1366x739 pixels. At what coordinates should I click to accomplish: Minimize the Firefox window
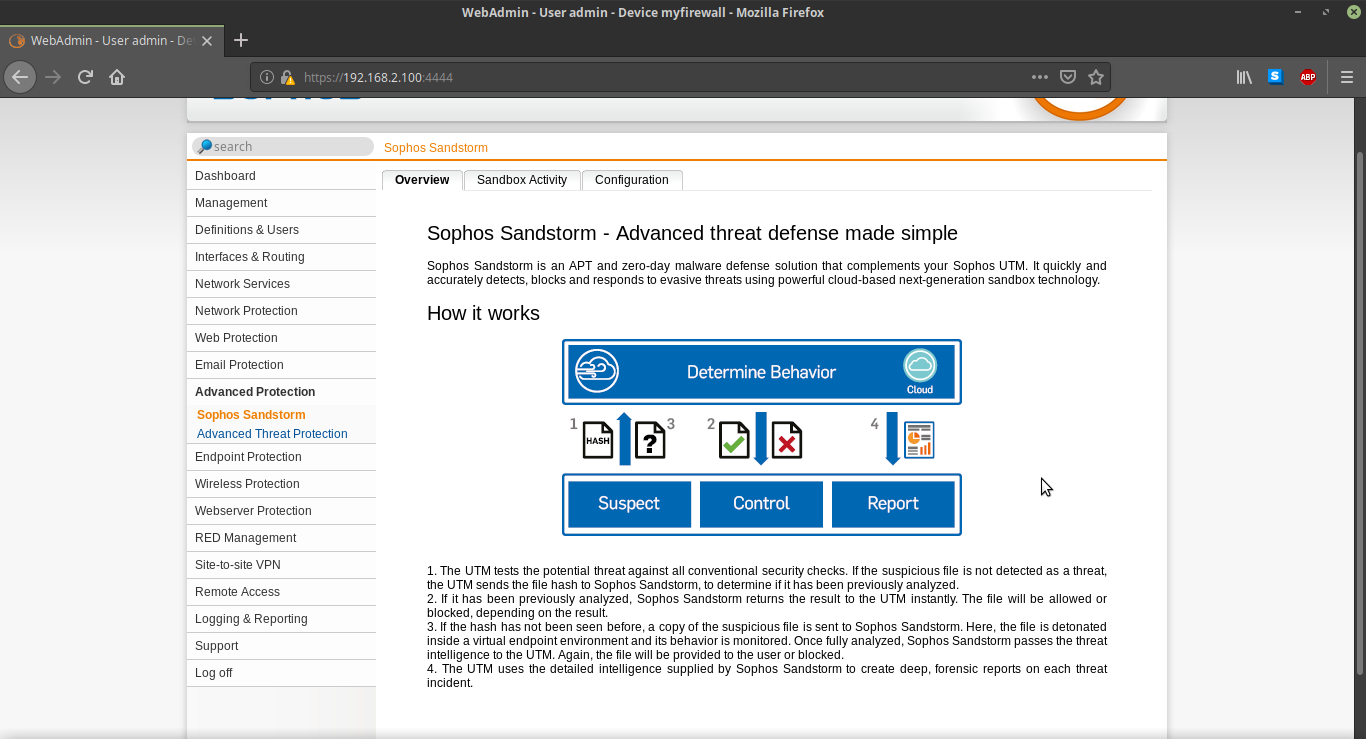[1297, 12]
